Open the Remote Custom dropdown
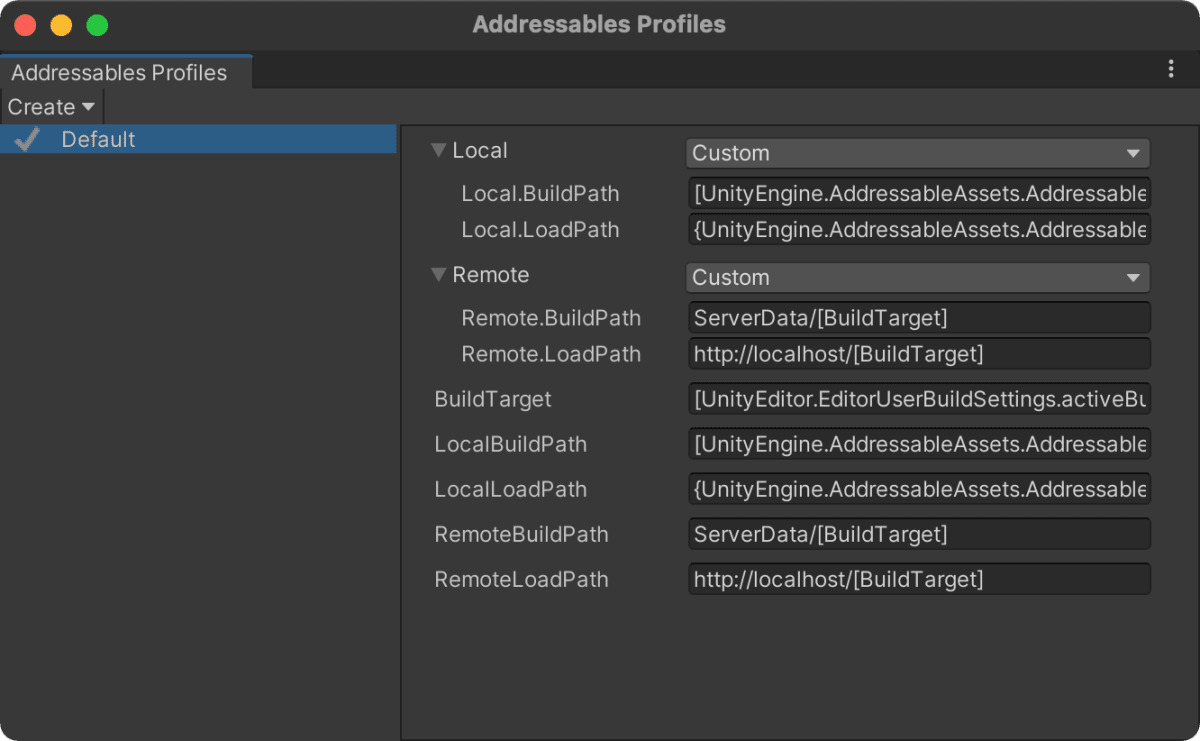Viewport: 1200px width, 741px height. pyautogui.click(x=918, y=277)
